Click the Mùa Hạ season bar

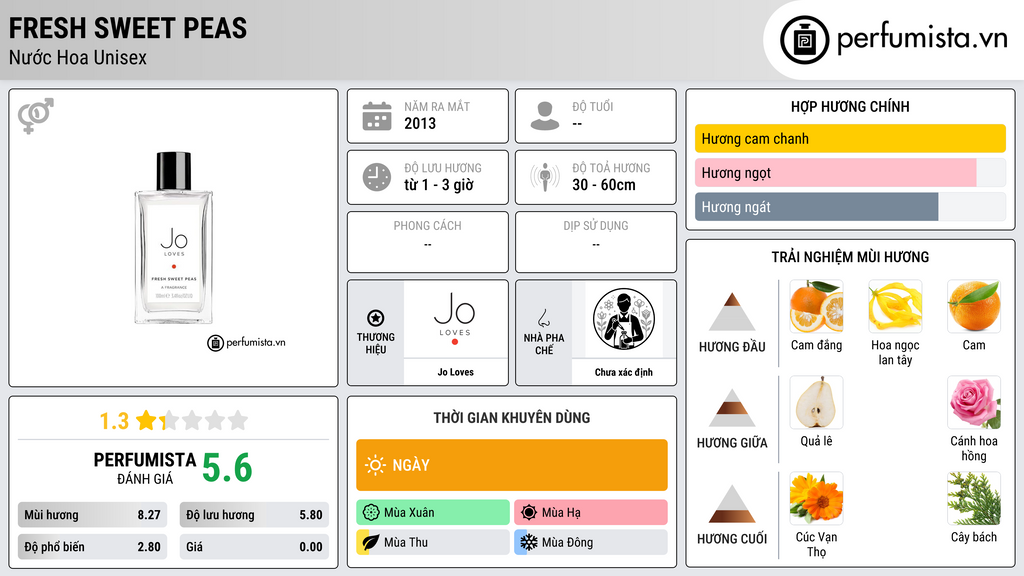591,513
